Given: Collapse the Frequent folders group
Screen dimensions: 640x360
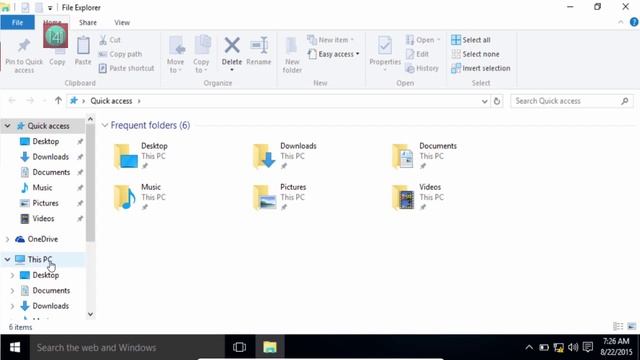Looking at the screenshot, I should coord(105,125).
